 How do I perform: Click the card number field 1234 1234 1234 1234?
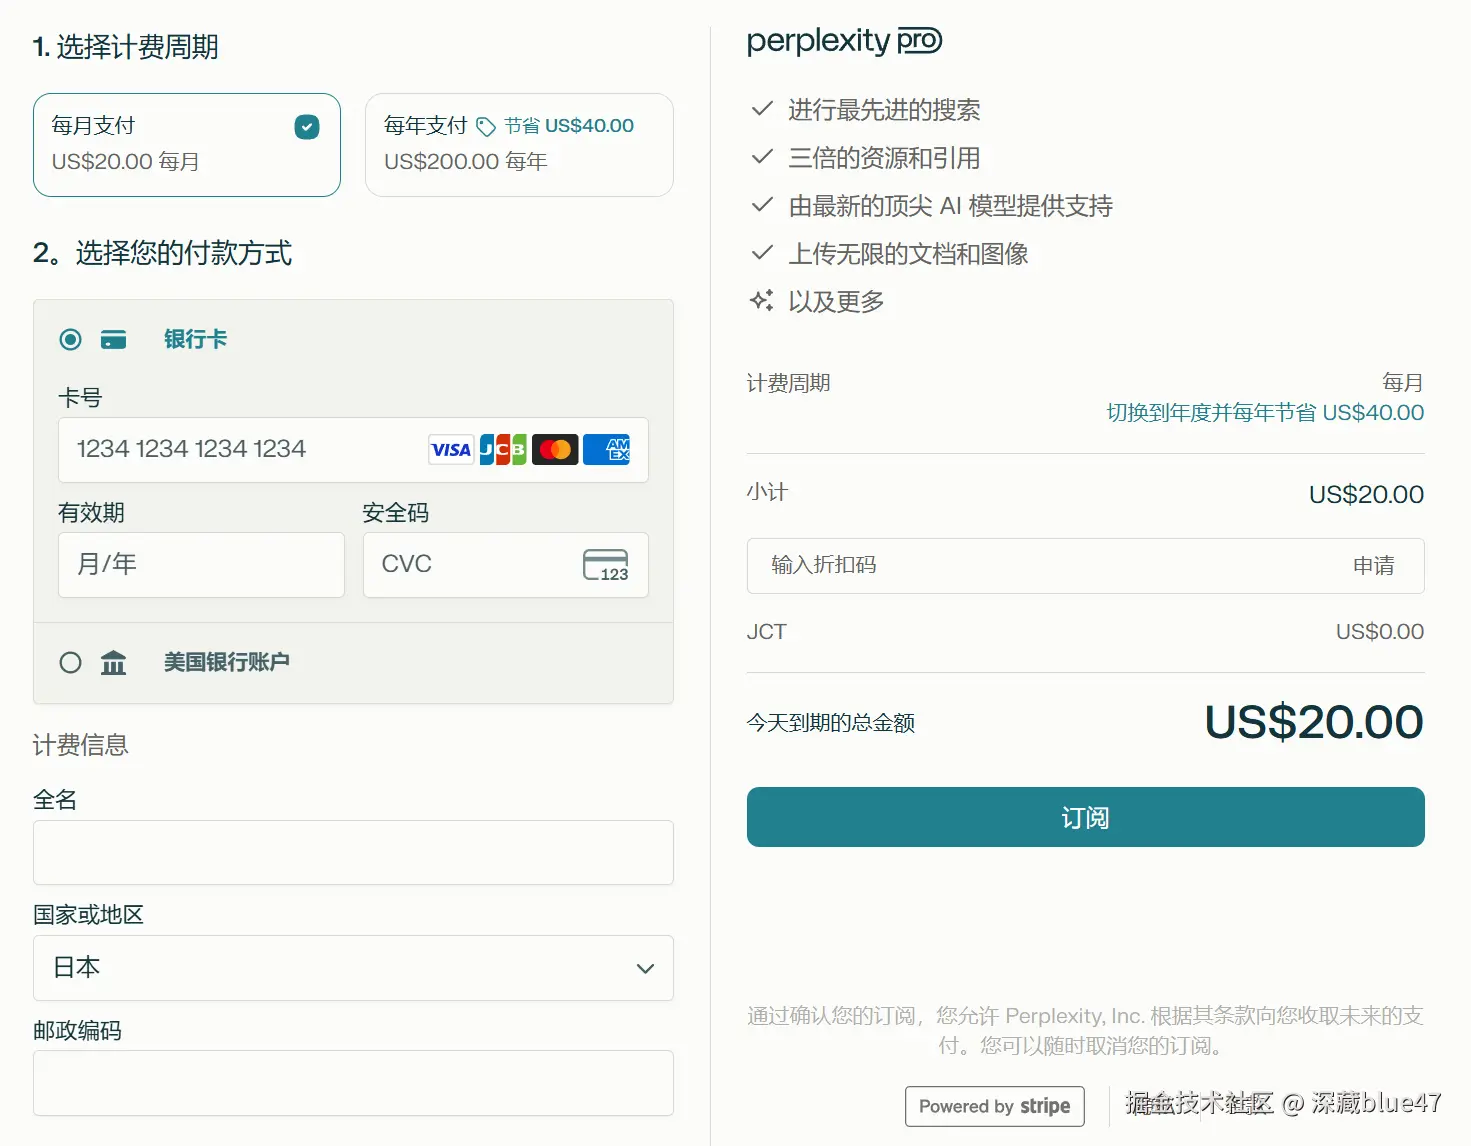[x=353, y=450]
